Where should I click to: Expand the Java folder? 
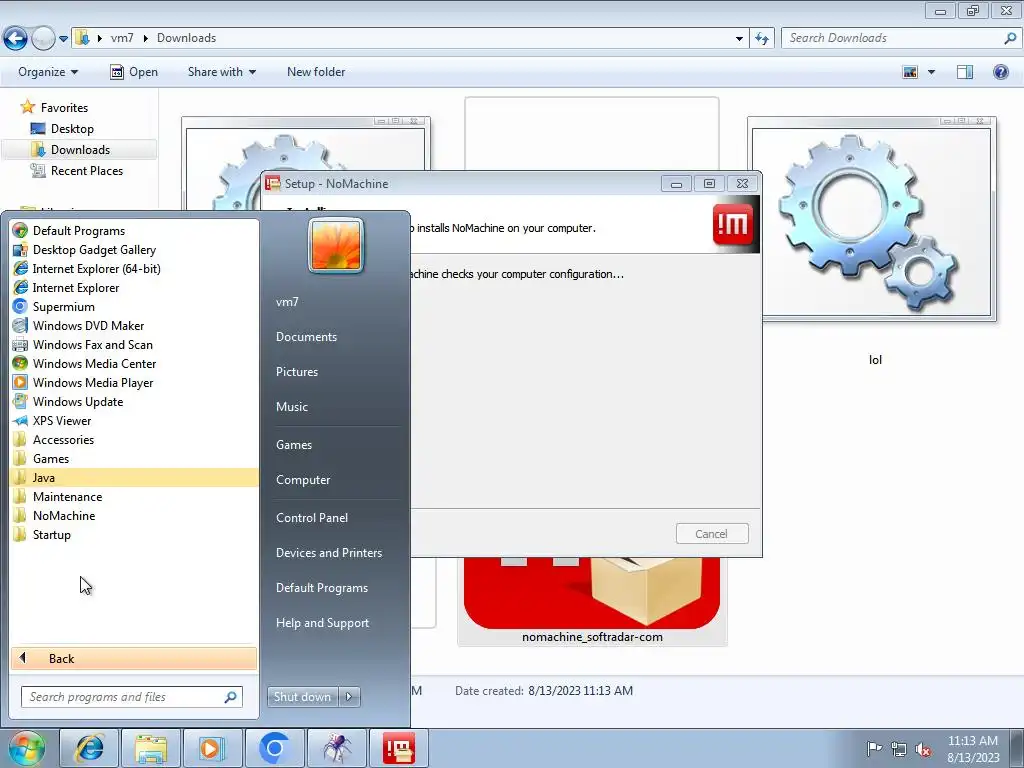(x=134, y=477)
